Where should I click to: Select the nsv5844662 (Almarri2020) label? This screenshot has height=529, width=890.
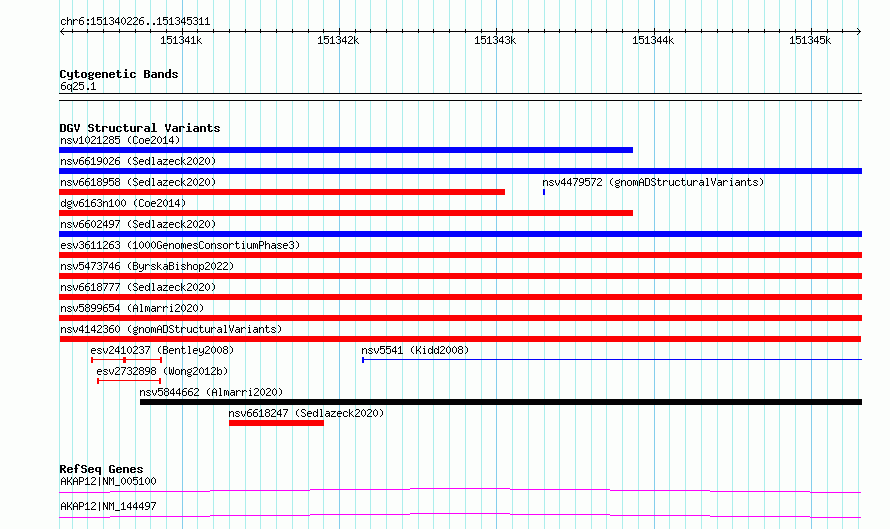pyautogui.click(x=211, y=392)
